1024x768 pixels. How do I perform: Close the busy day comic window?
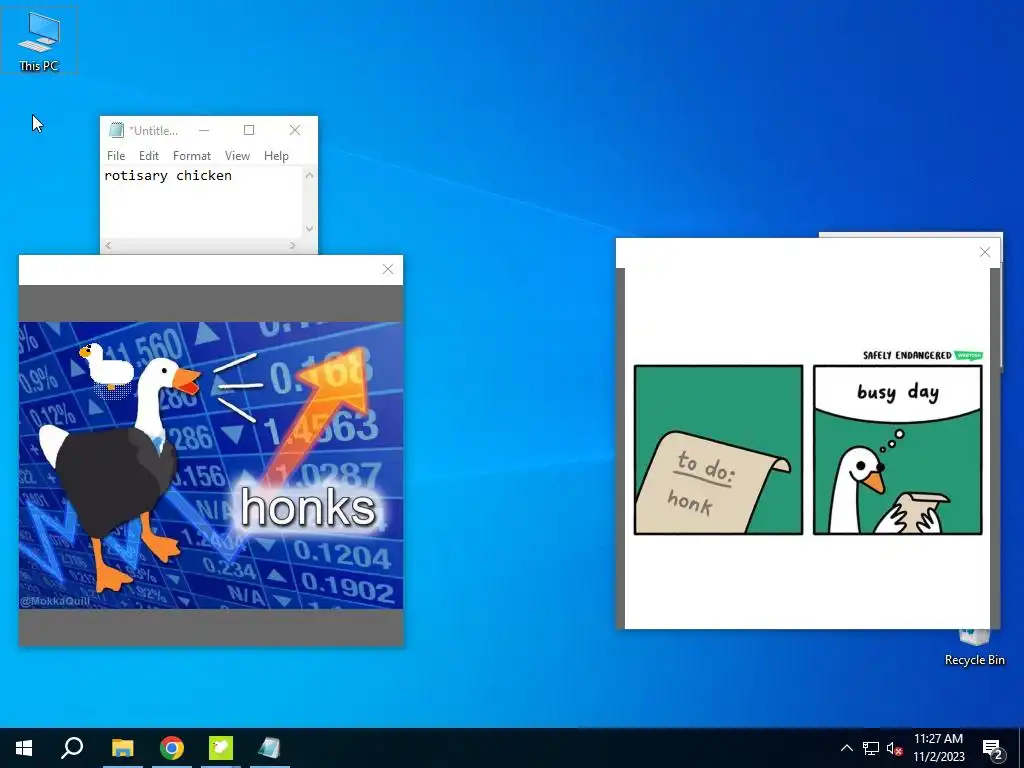coord(985,252)
